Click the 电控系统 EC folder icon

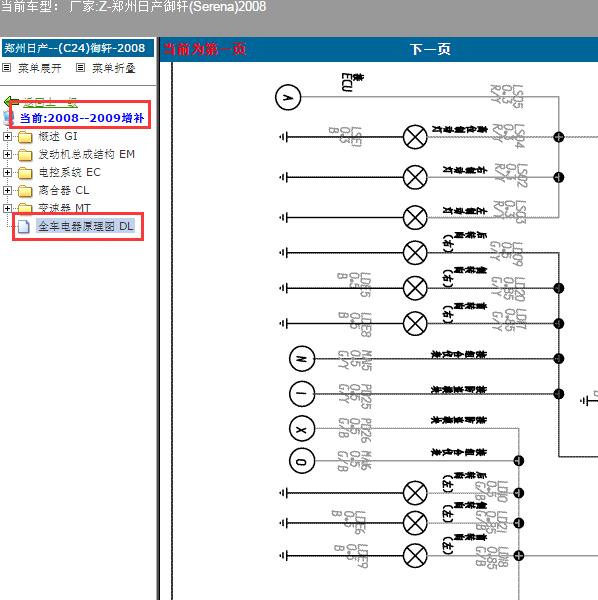click(x=25, y=173)
